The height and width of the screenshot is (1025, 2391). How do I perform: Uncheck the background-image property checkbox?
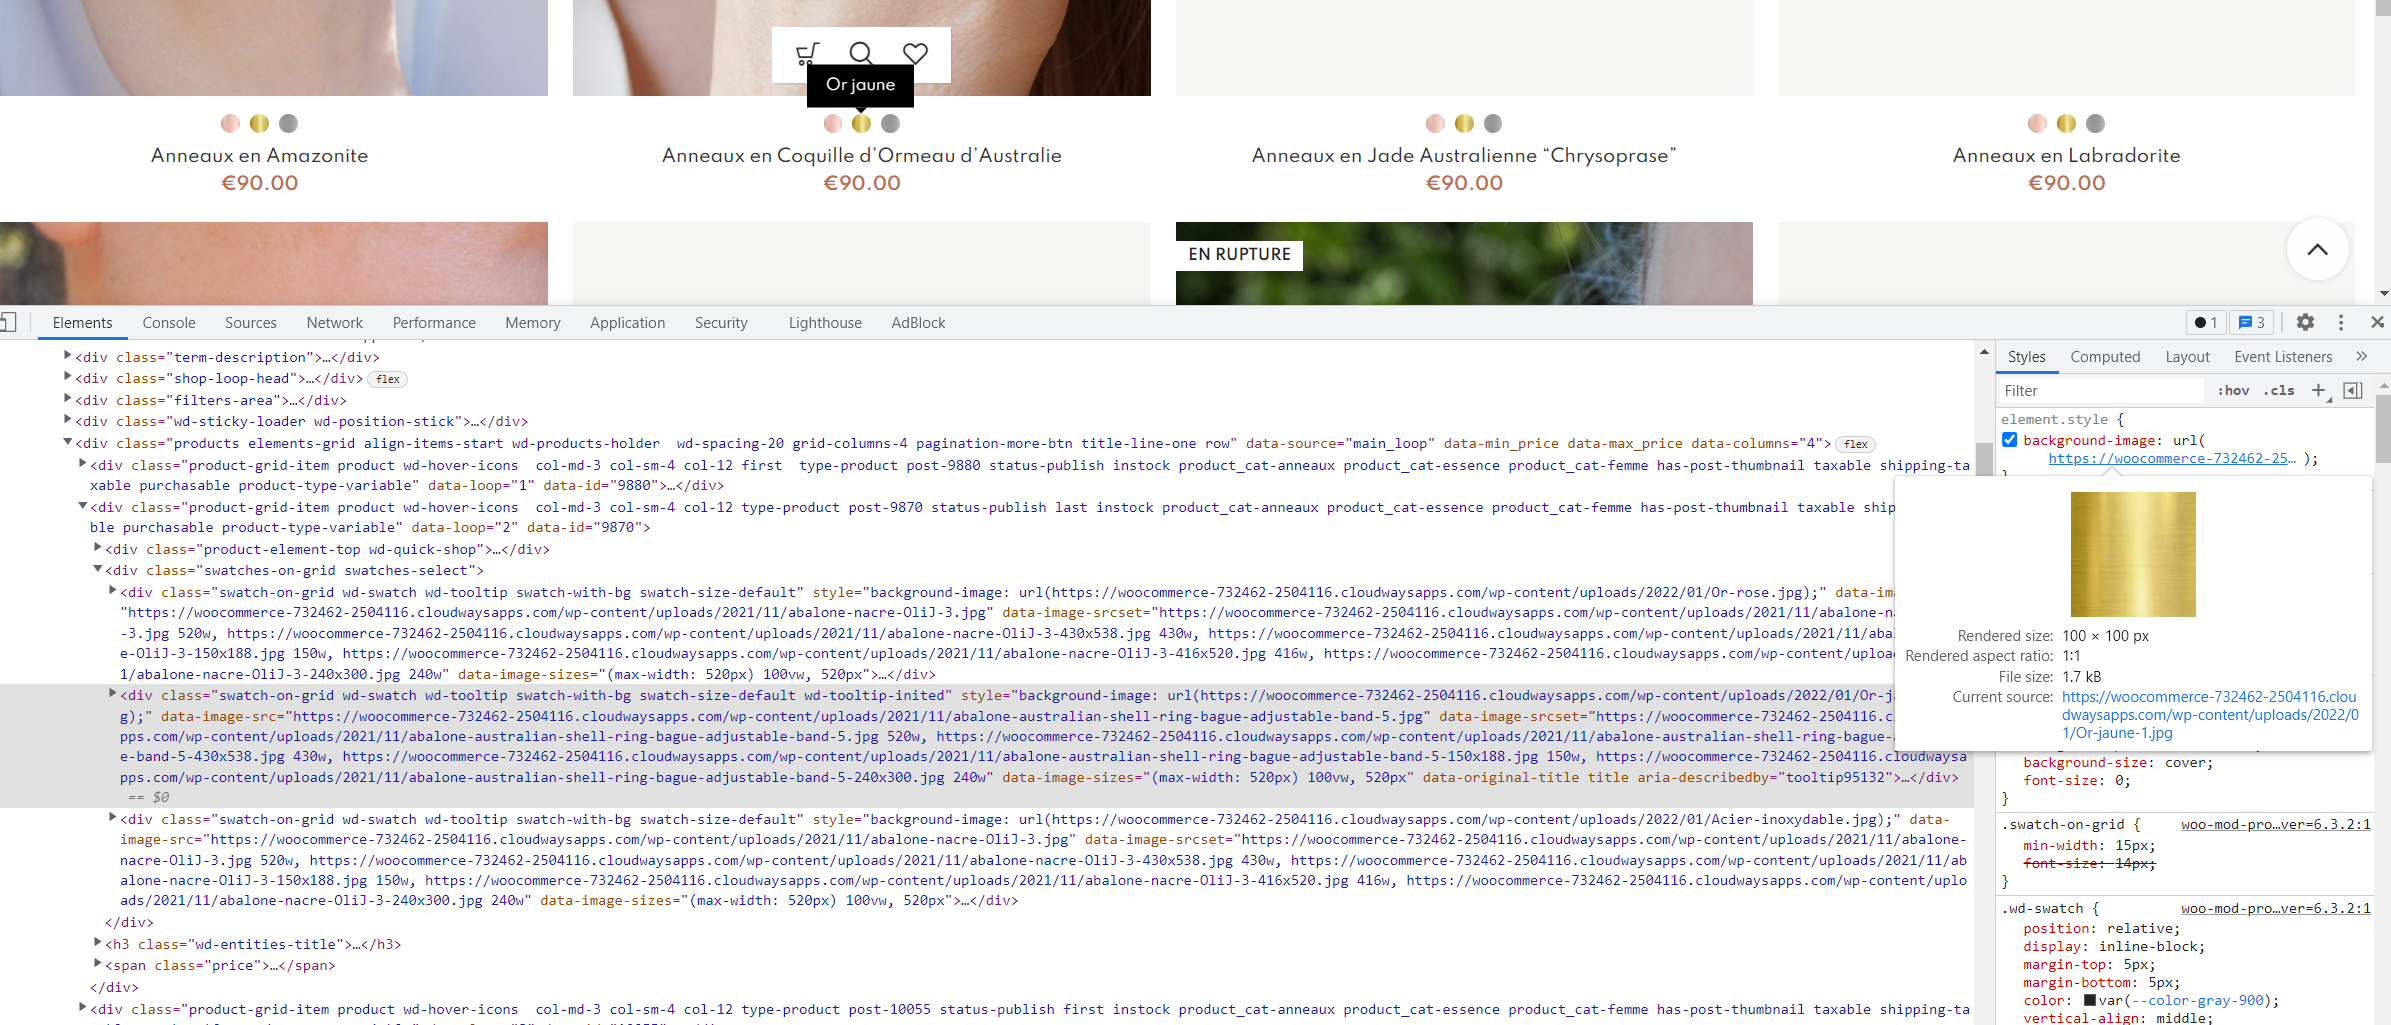[2010, 440]
